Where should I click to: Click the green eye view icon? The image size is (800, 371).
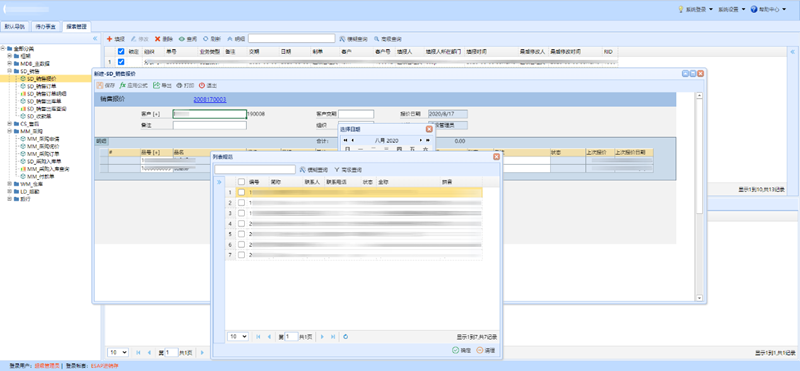(x=182, y=39)
